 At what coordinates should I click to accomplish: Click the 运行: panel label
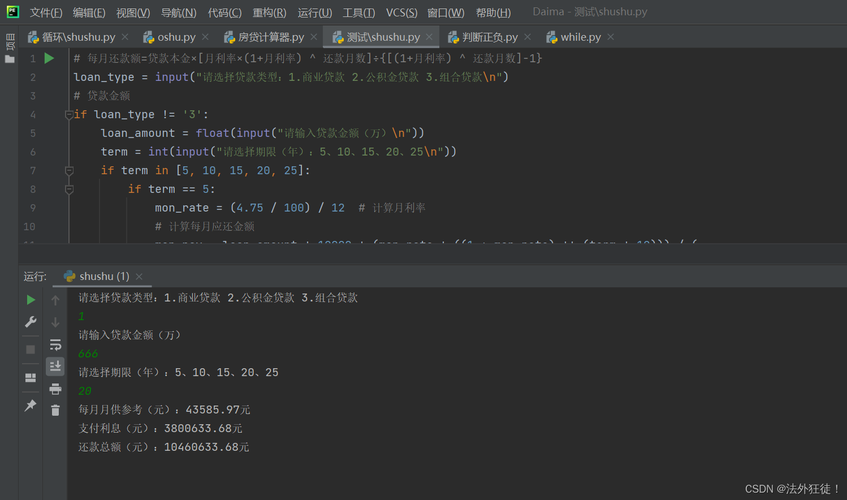(x=35, y=276)
